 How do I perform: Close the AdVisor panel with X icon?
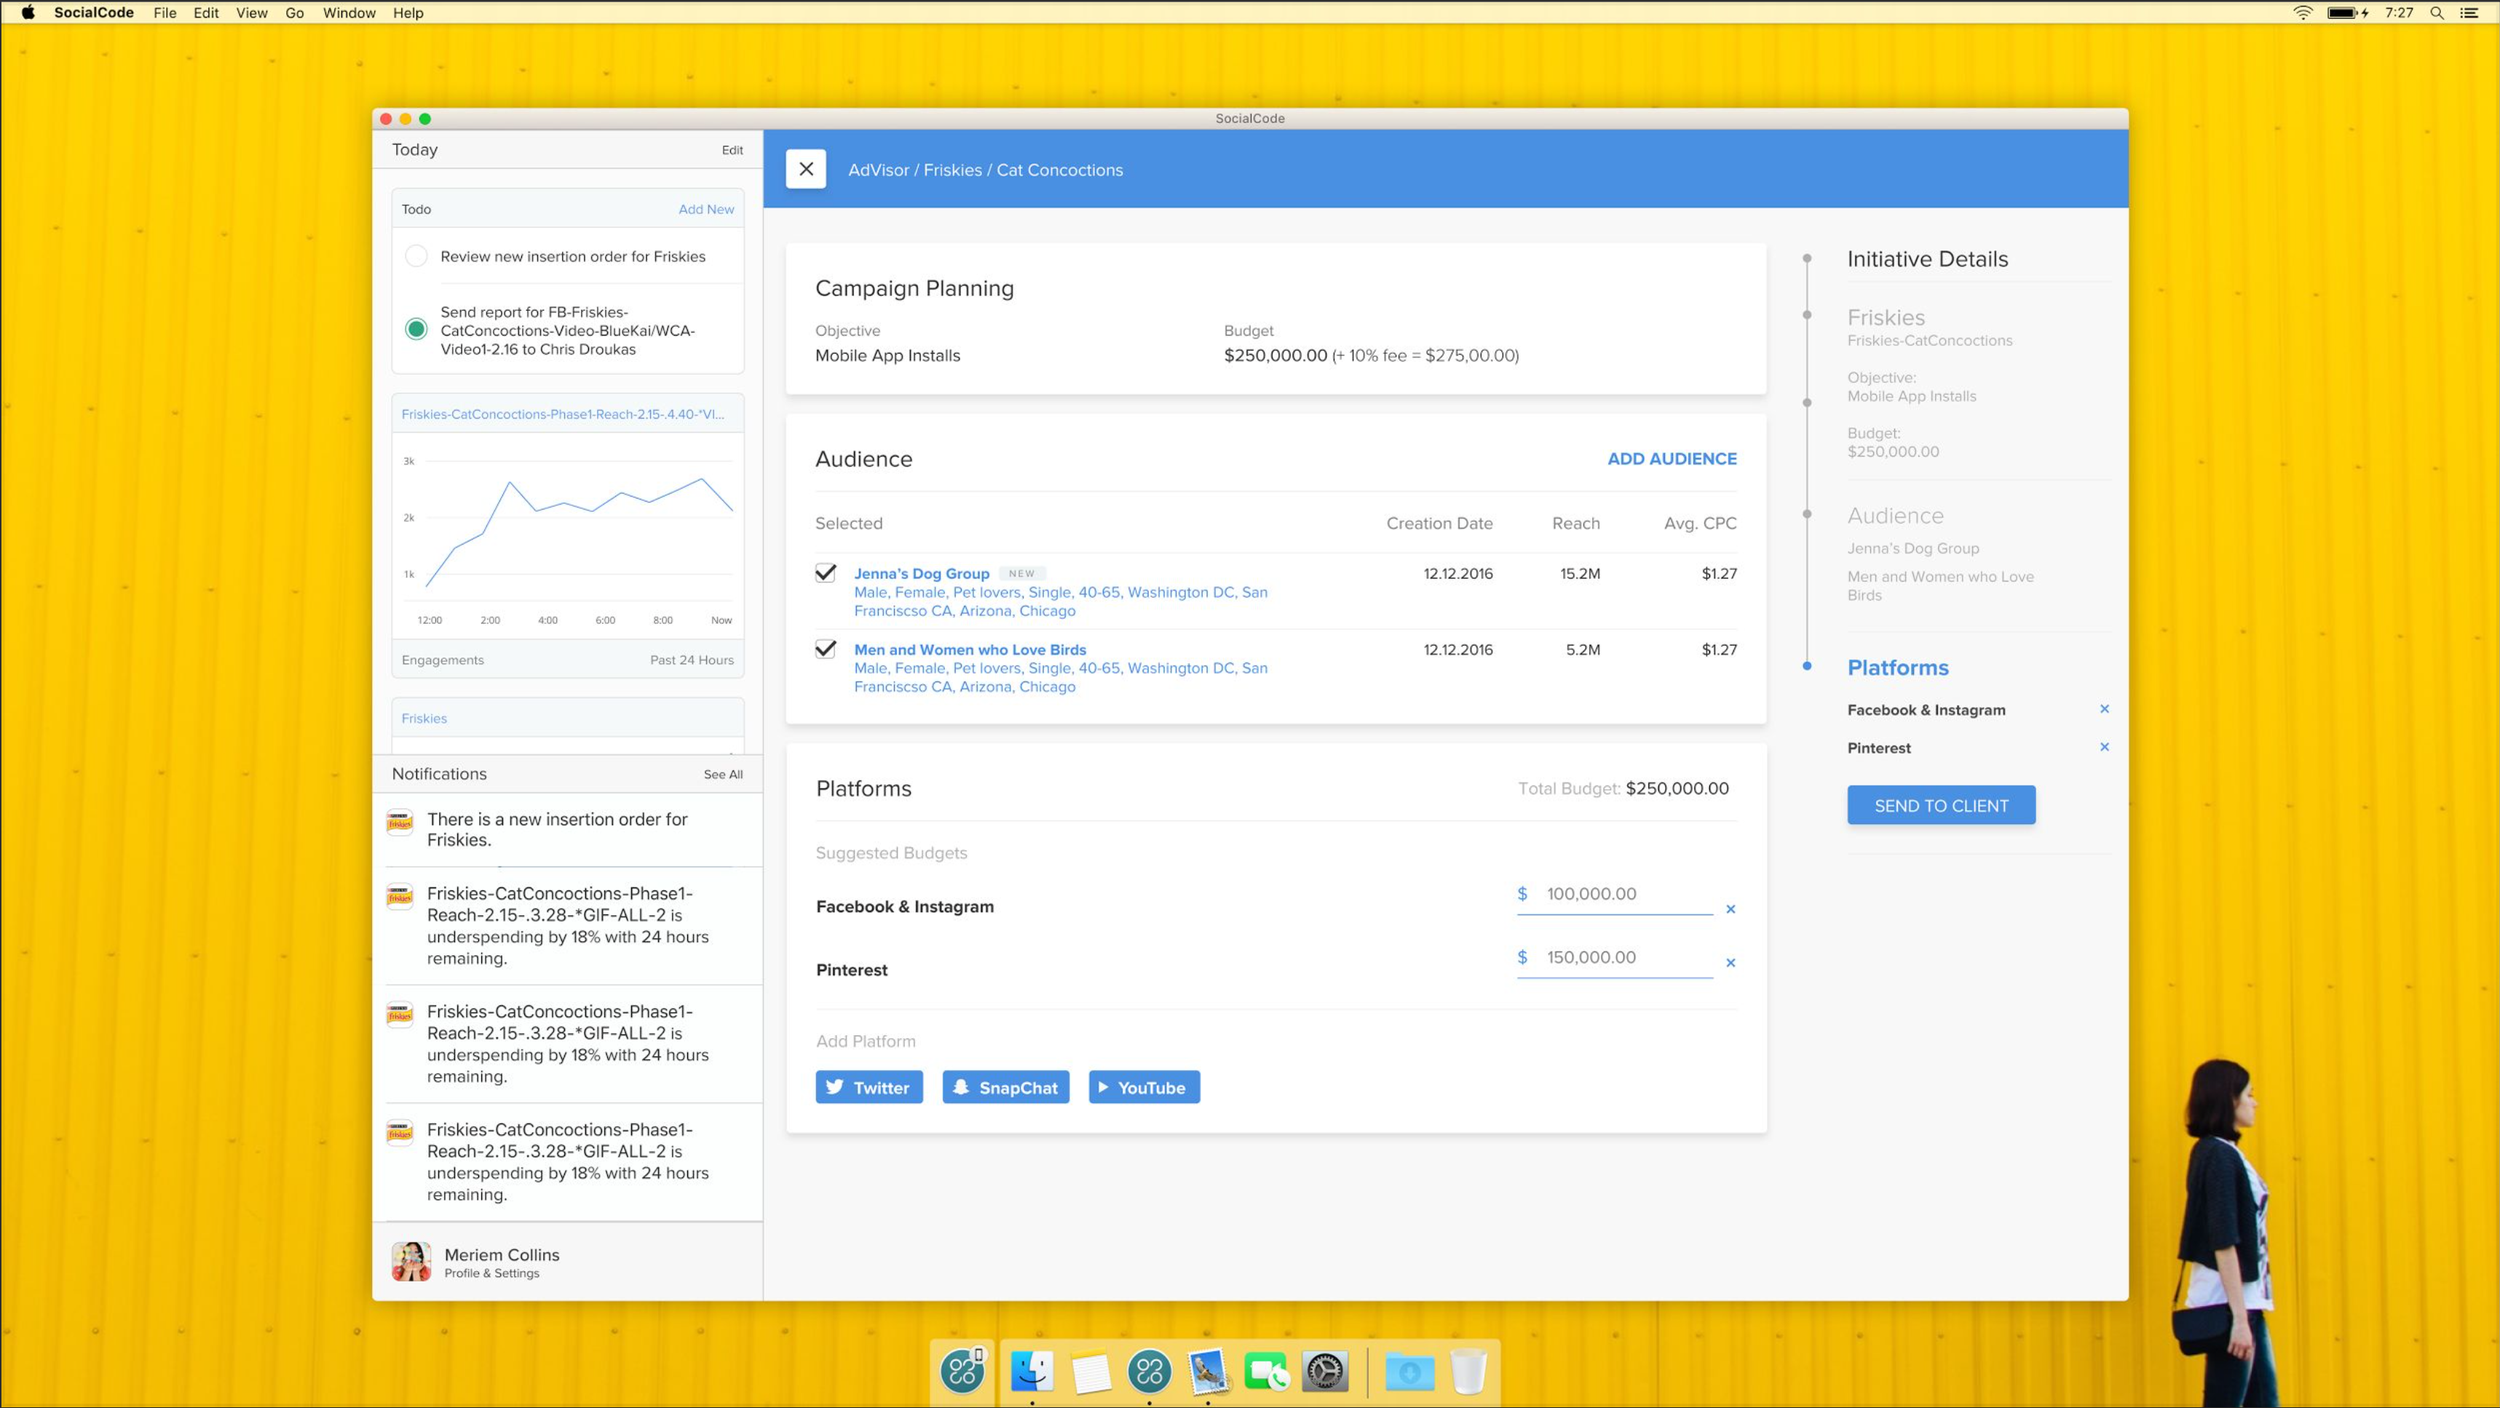coord(805,169)
